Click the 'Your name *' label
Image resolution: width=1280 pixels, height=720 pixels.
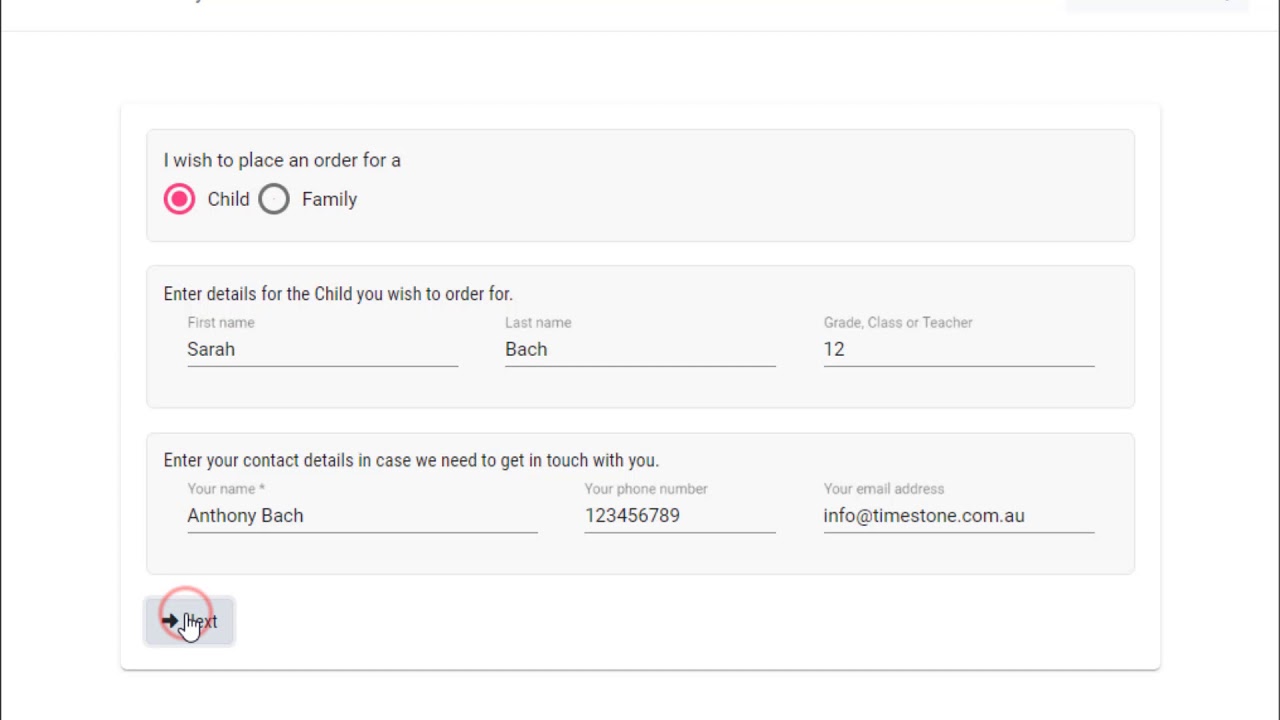[x=226, y=489]
